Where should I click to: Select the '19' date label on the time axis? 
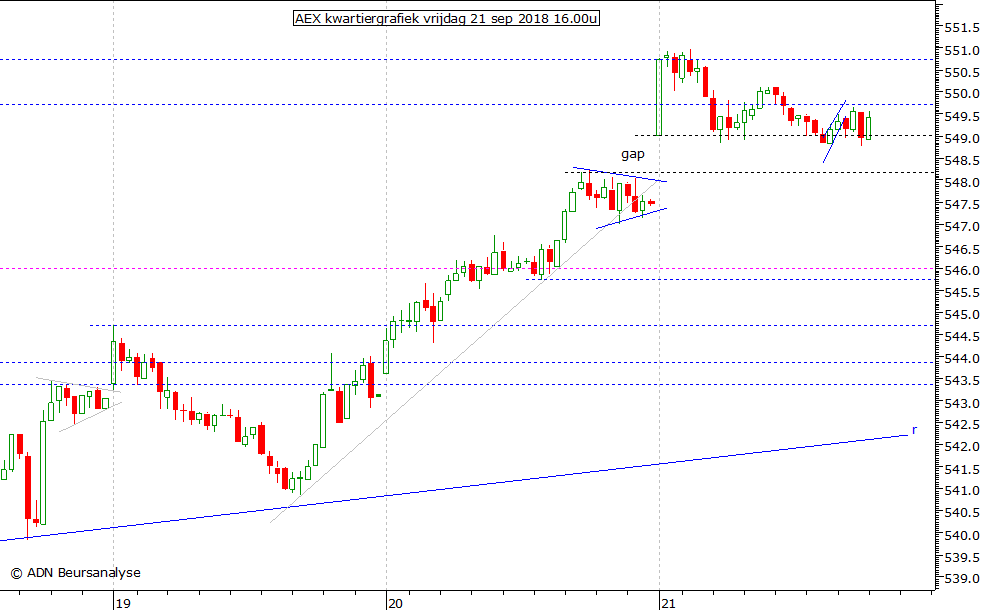[x=123, y=603]
